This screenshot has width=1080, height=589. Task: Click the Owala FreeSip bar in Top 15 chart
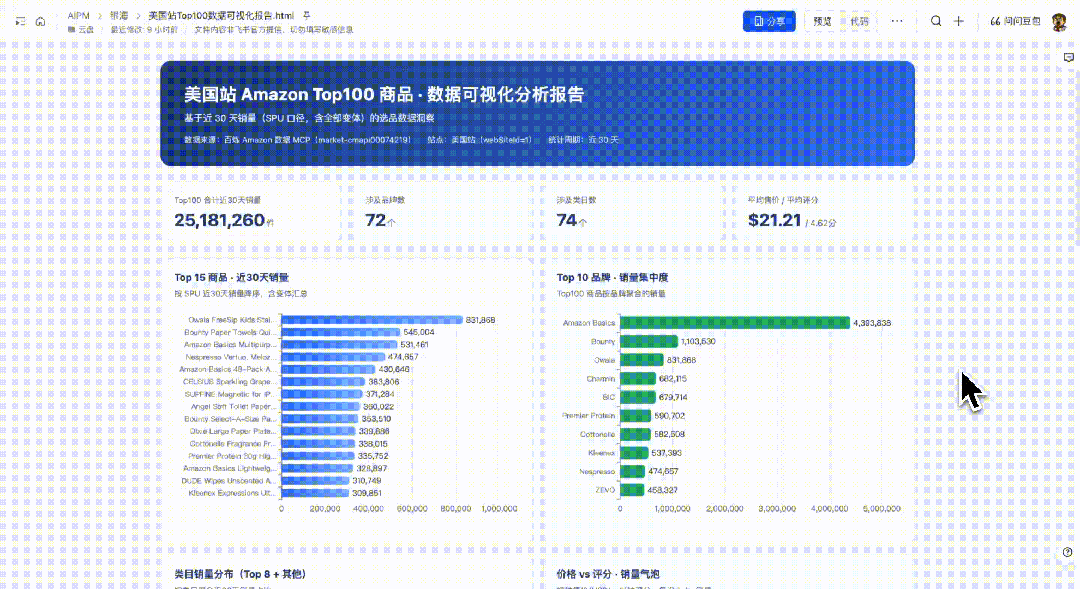click(372, 320)
